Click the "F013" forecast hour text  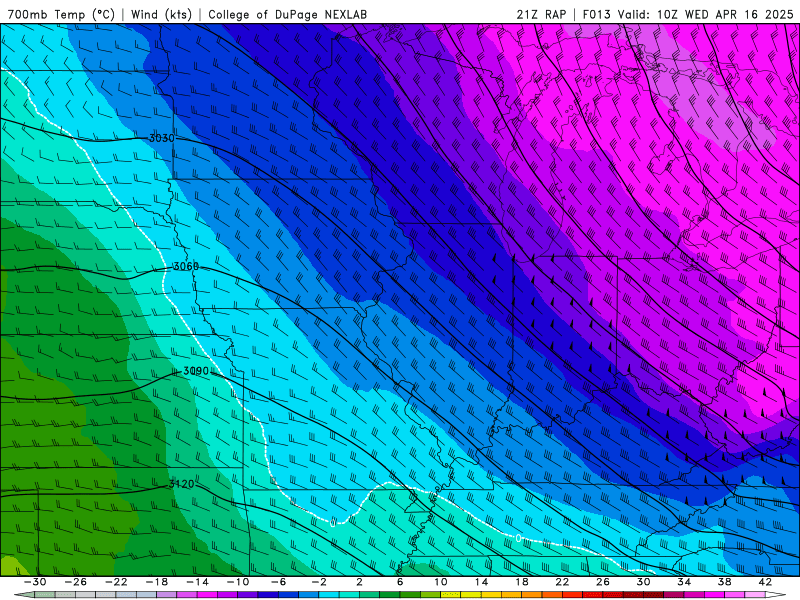pos(596,14)
